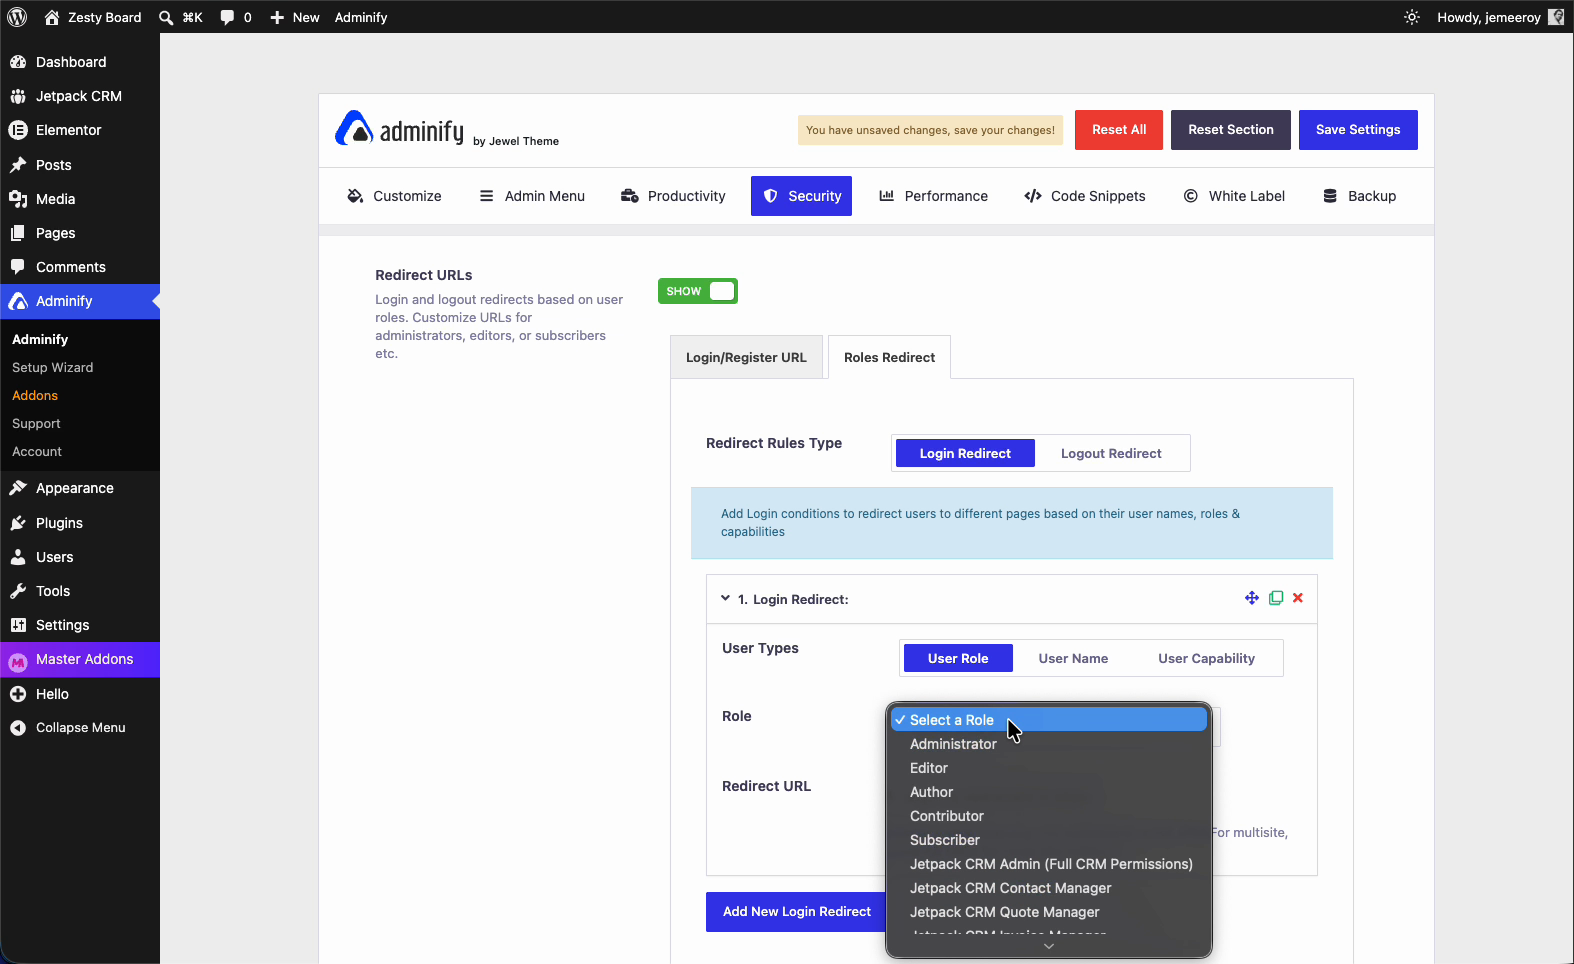Click the WordPress logo icon
Screen dimensions: 1574x964
[17, 17]
